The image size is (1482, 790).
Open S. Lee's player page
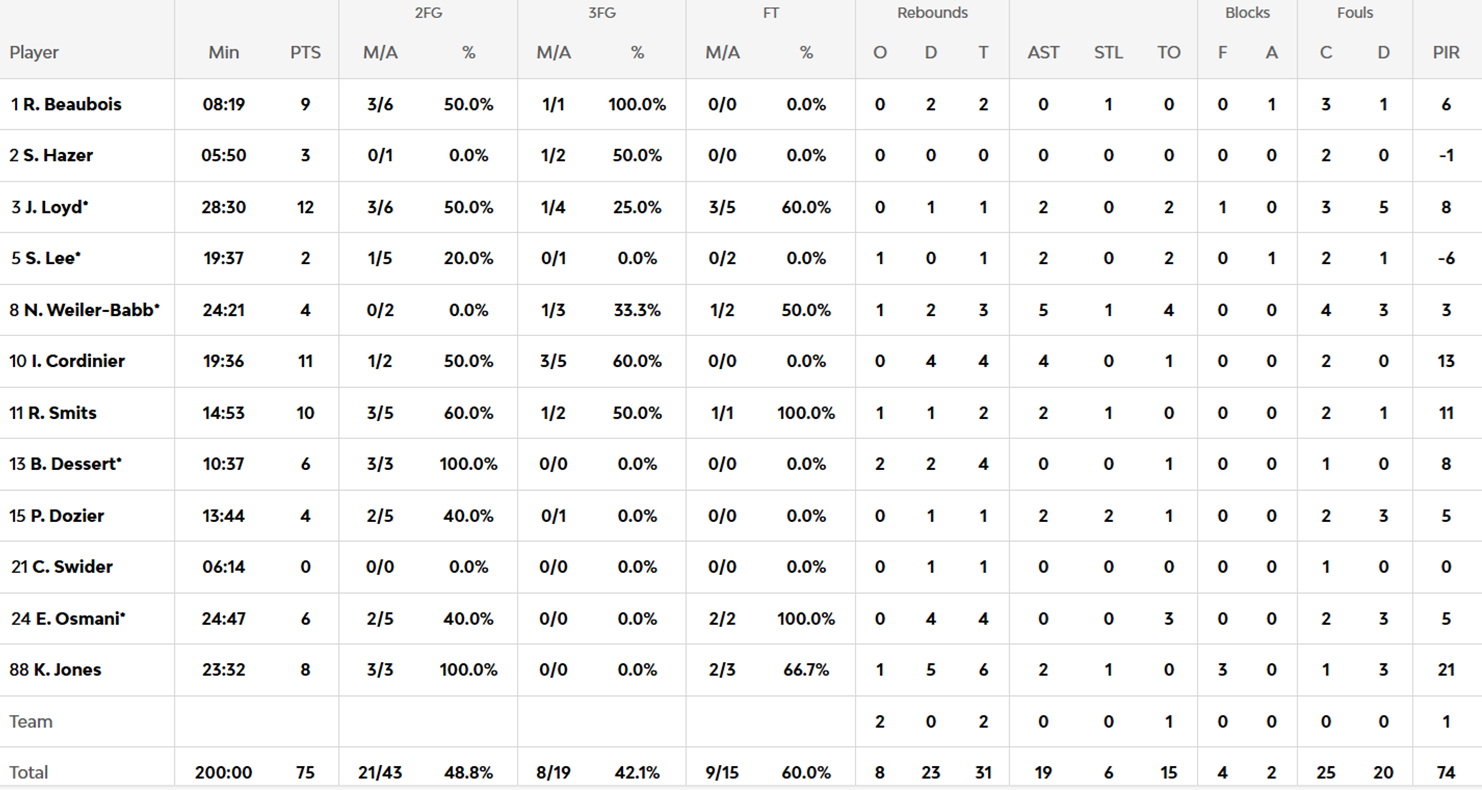(x=52, y=258)
